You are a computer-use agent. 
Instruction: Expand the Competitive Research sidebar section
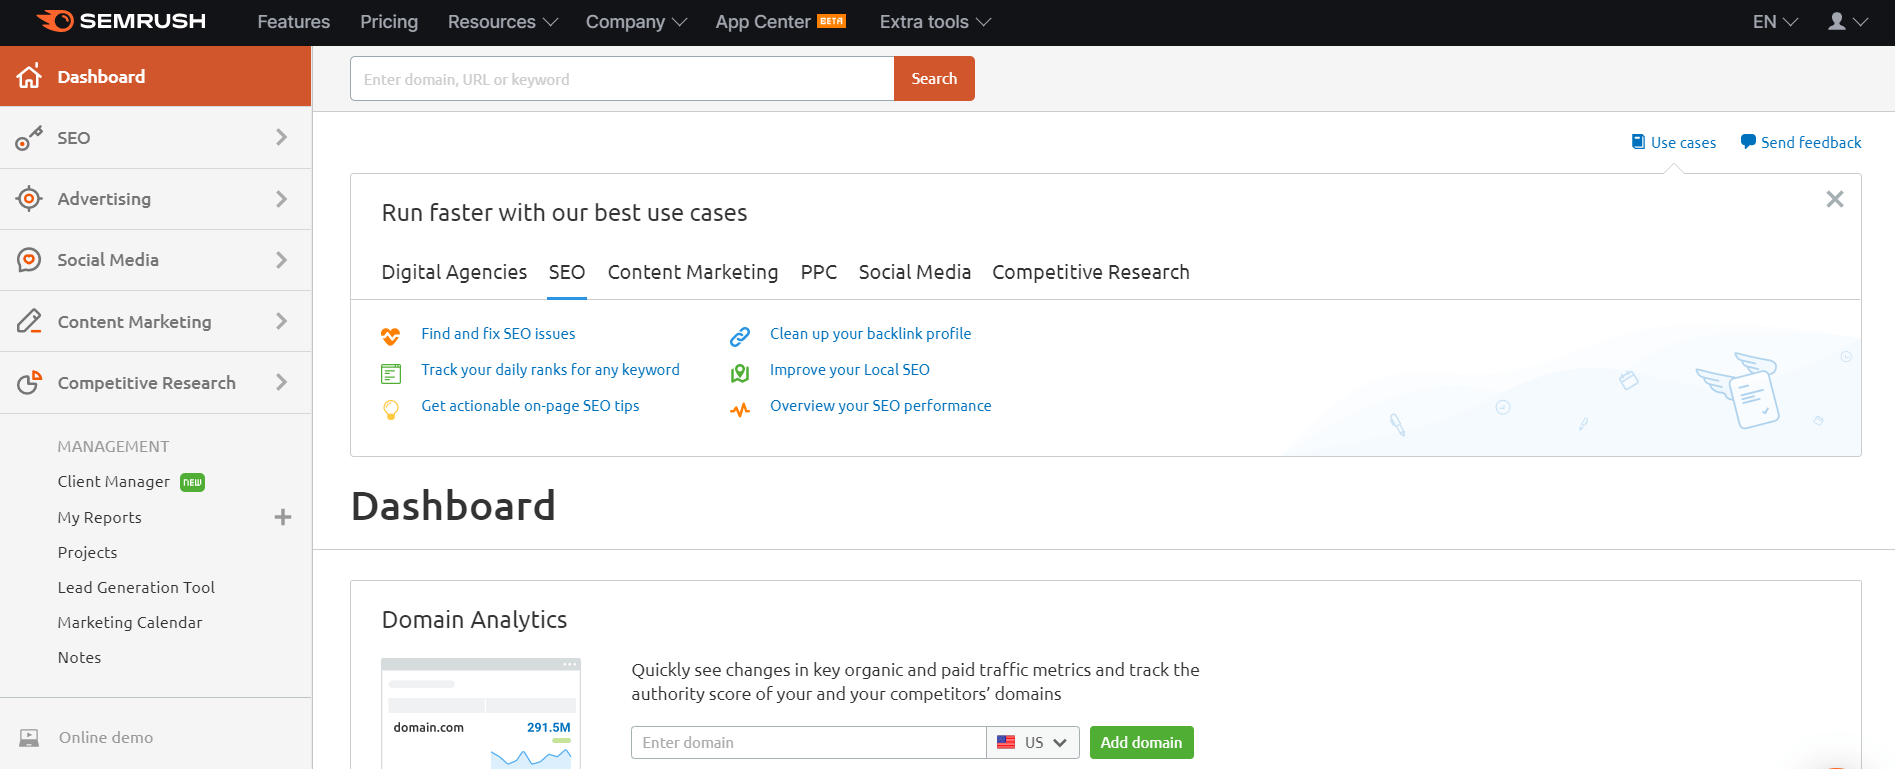[x=281, y=382]
